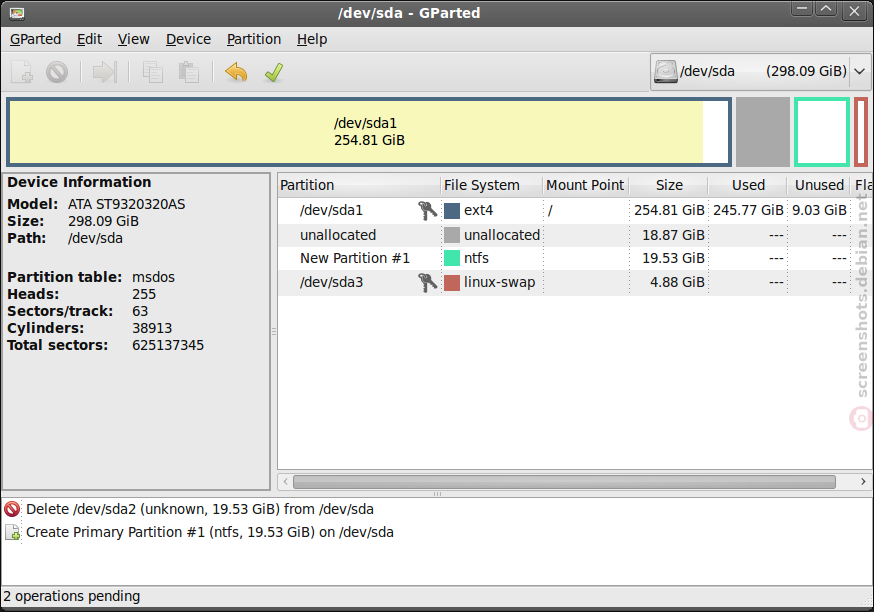Open the Partition menu

coord(254,39)
